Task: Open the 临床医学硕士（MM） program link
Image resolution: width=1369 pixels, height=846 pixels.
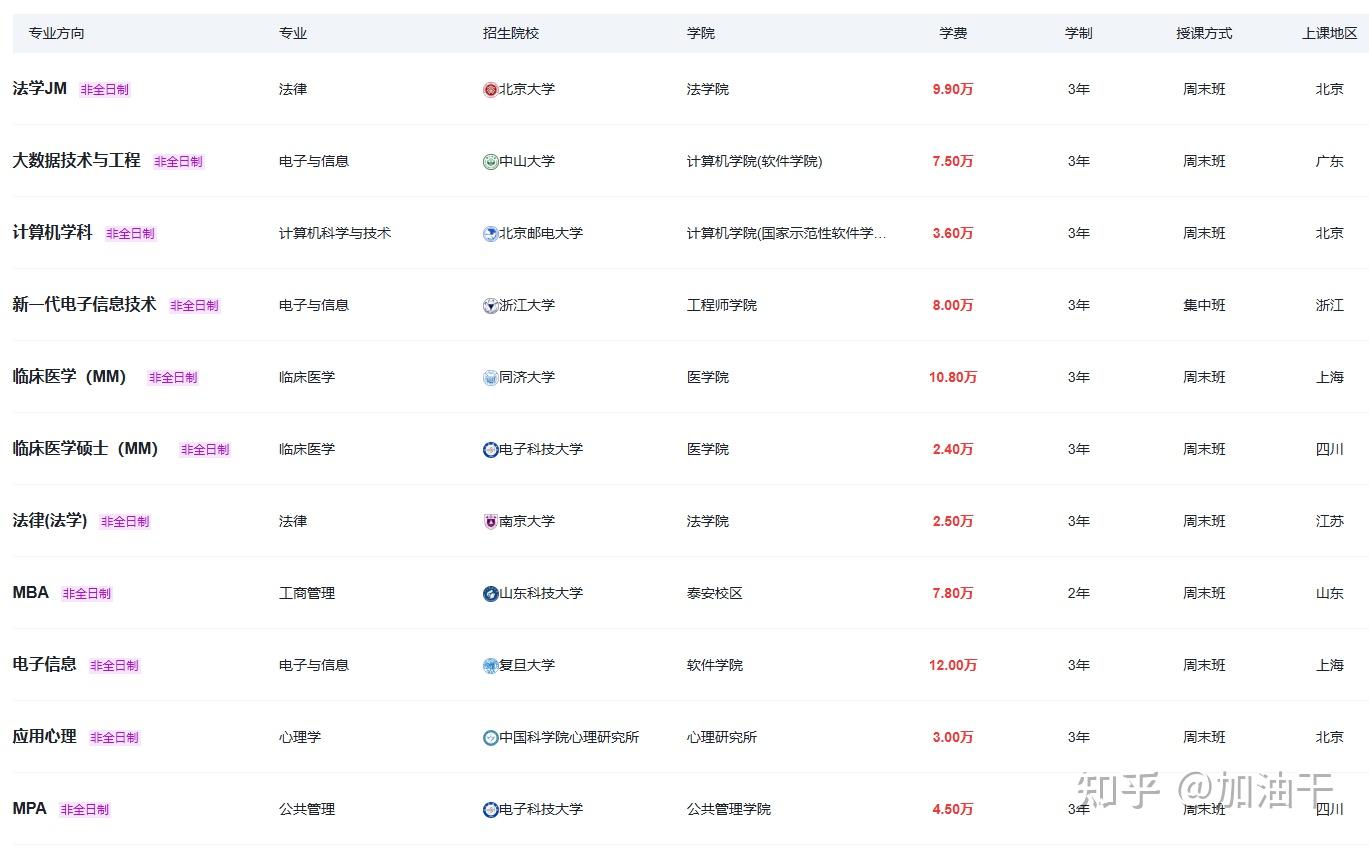Action: [x=86, y=449]
